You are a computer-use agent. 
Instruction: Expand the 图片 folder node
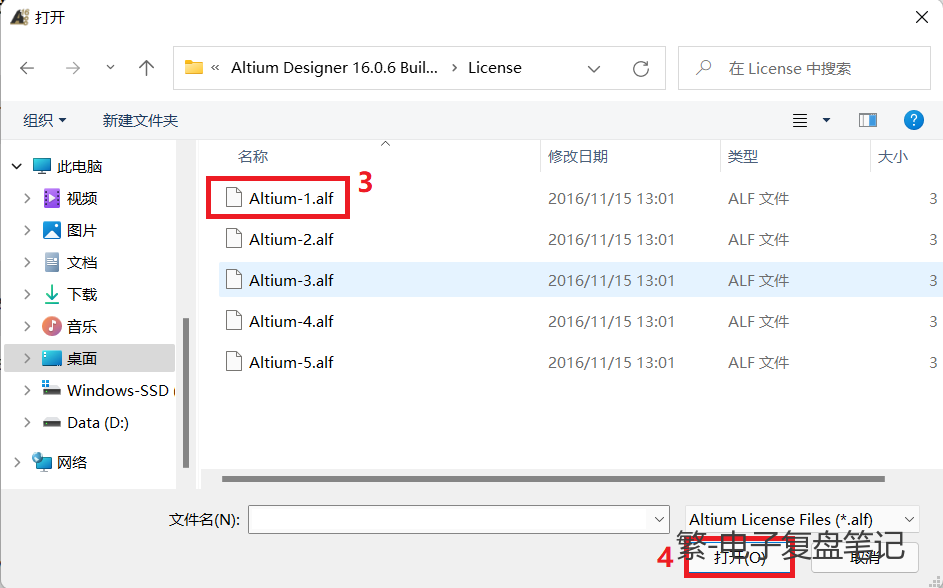[27, 230]
